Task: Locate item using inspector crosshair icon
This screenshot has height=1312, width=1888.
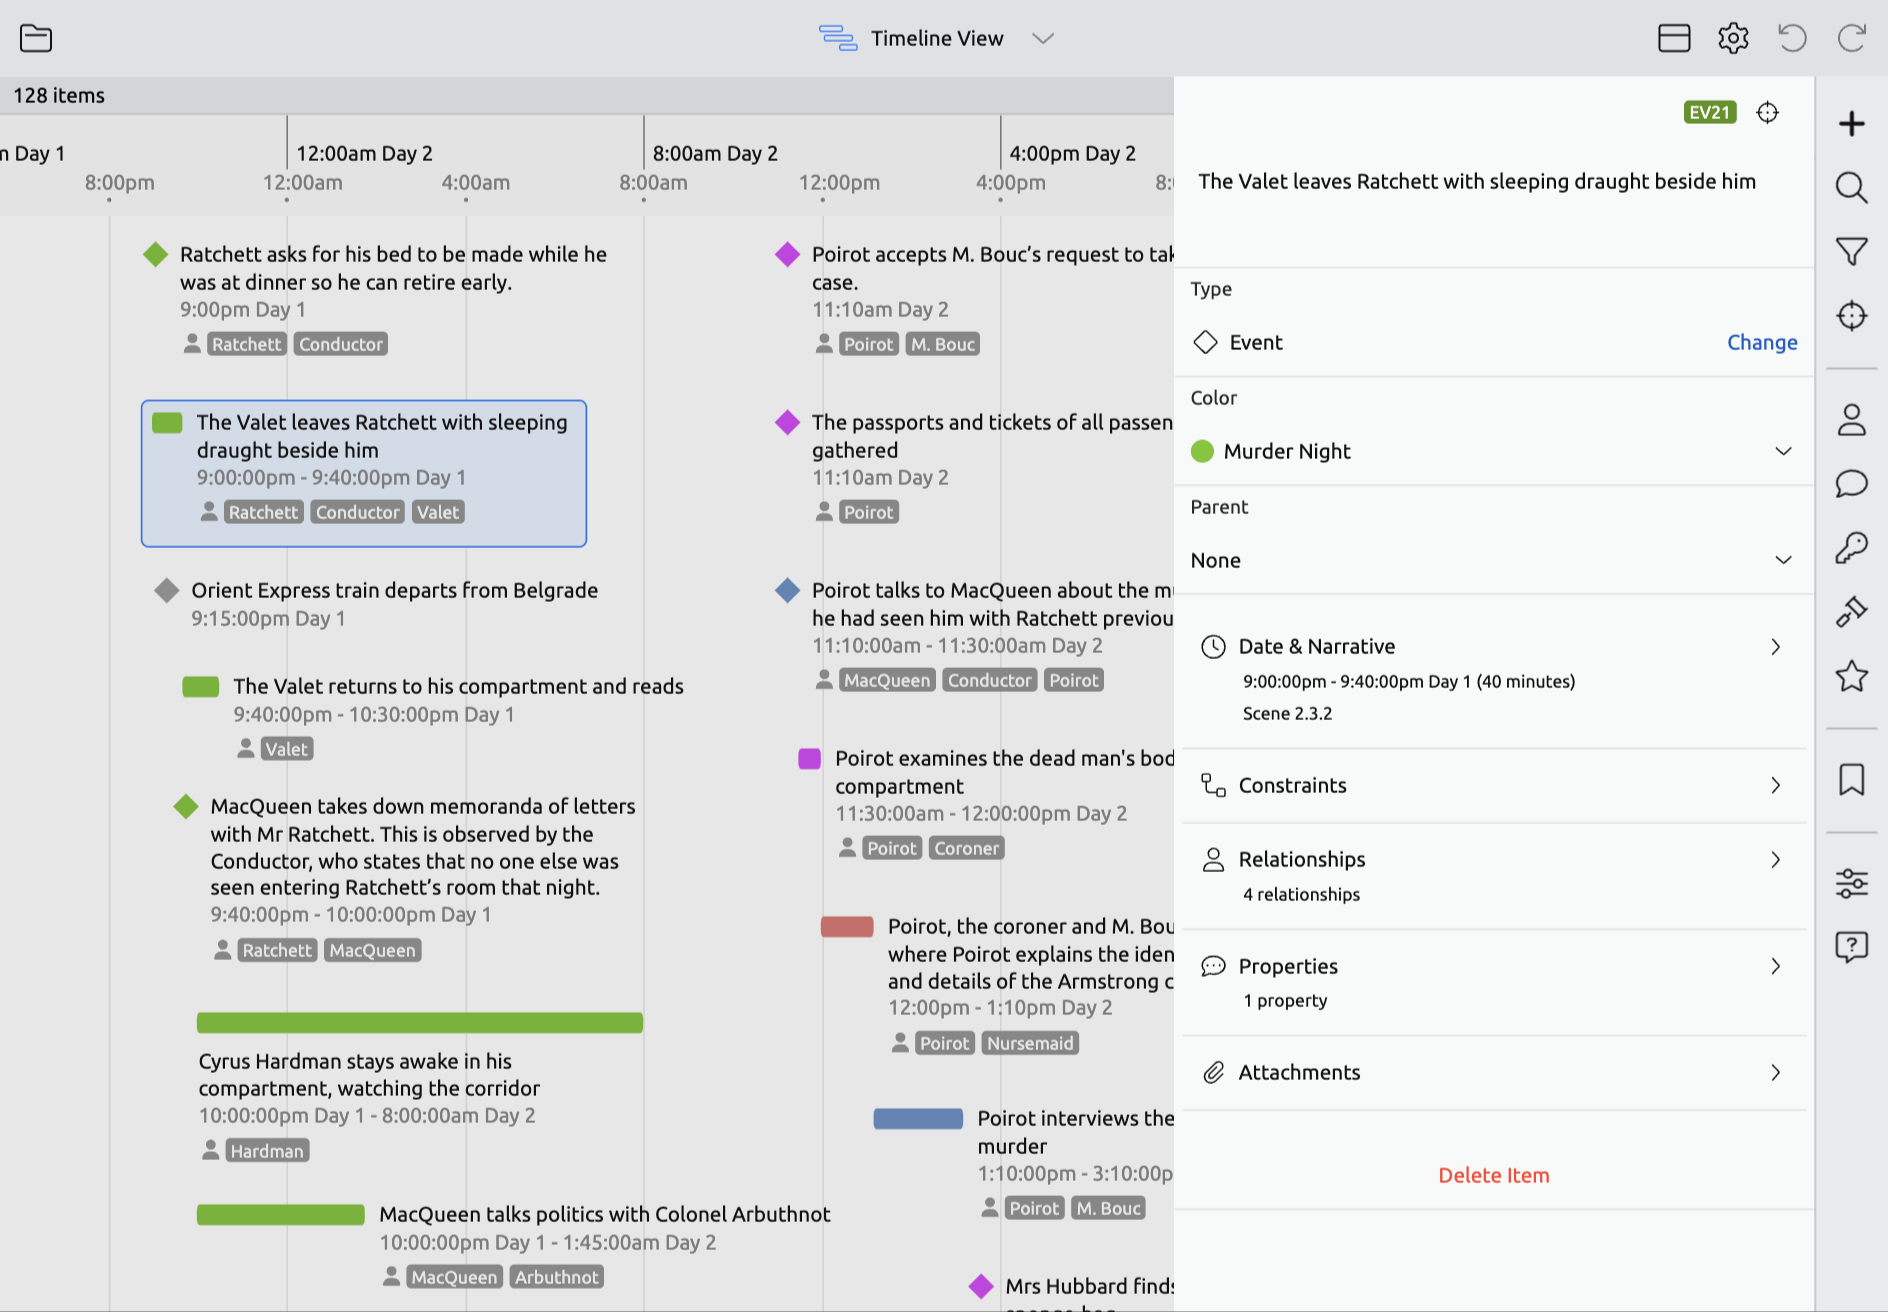Action: click(1768, 112)
